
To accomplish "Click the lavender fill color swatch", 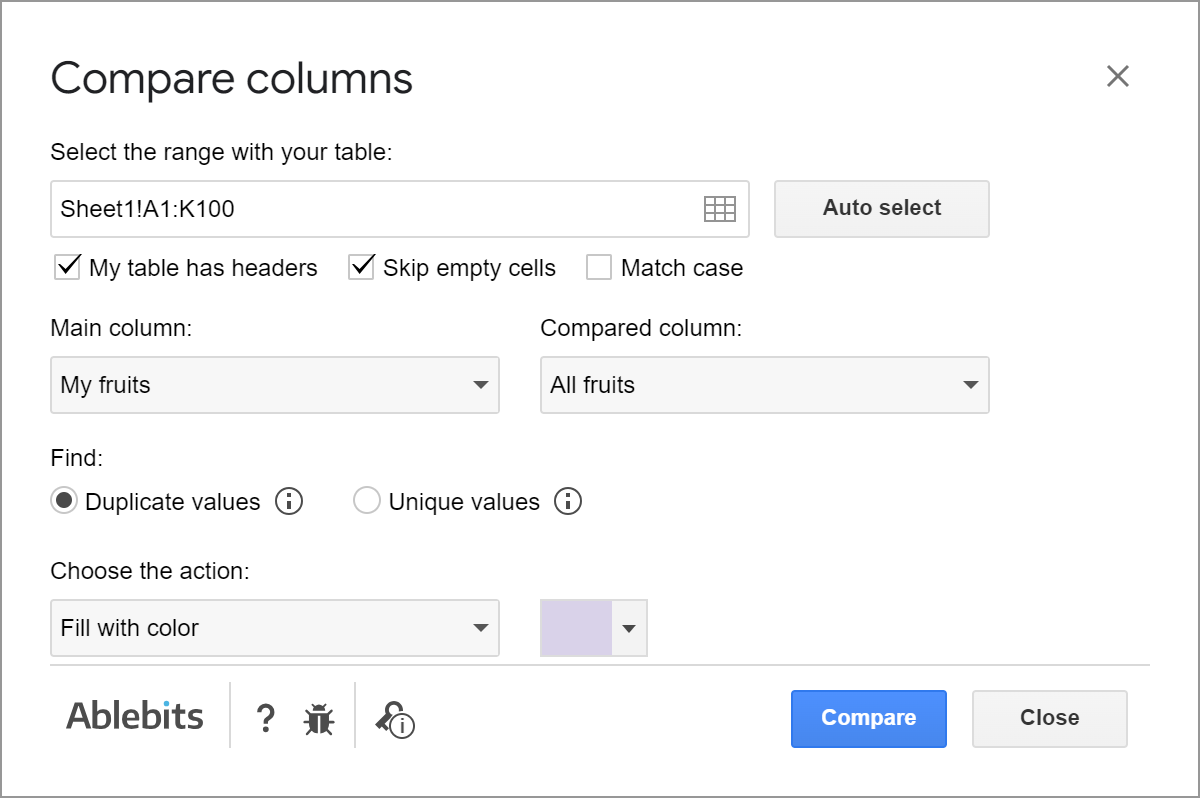I will tap(576, 628).
